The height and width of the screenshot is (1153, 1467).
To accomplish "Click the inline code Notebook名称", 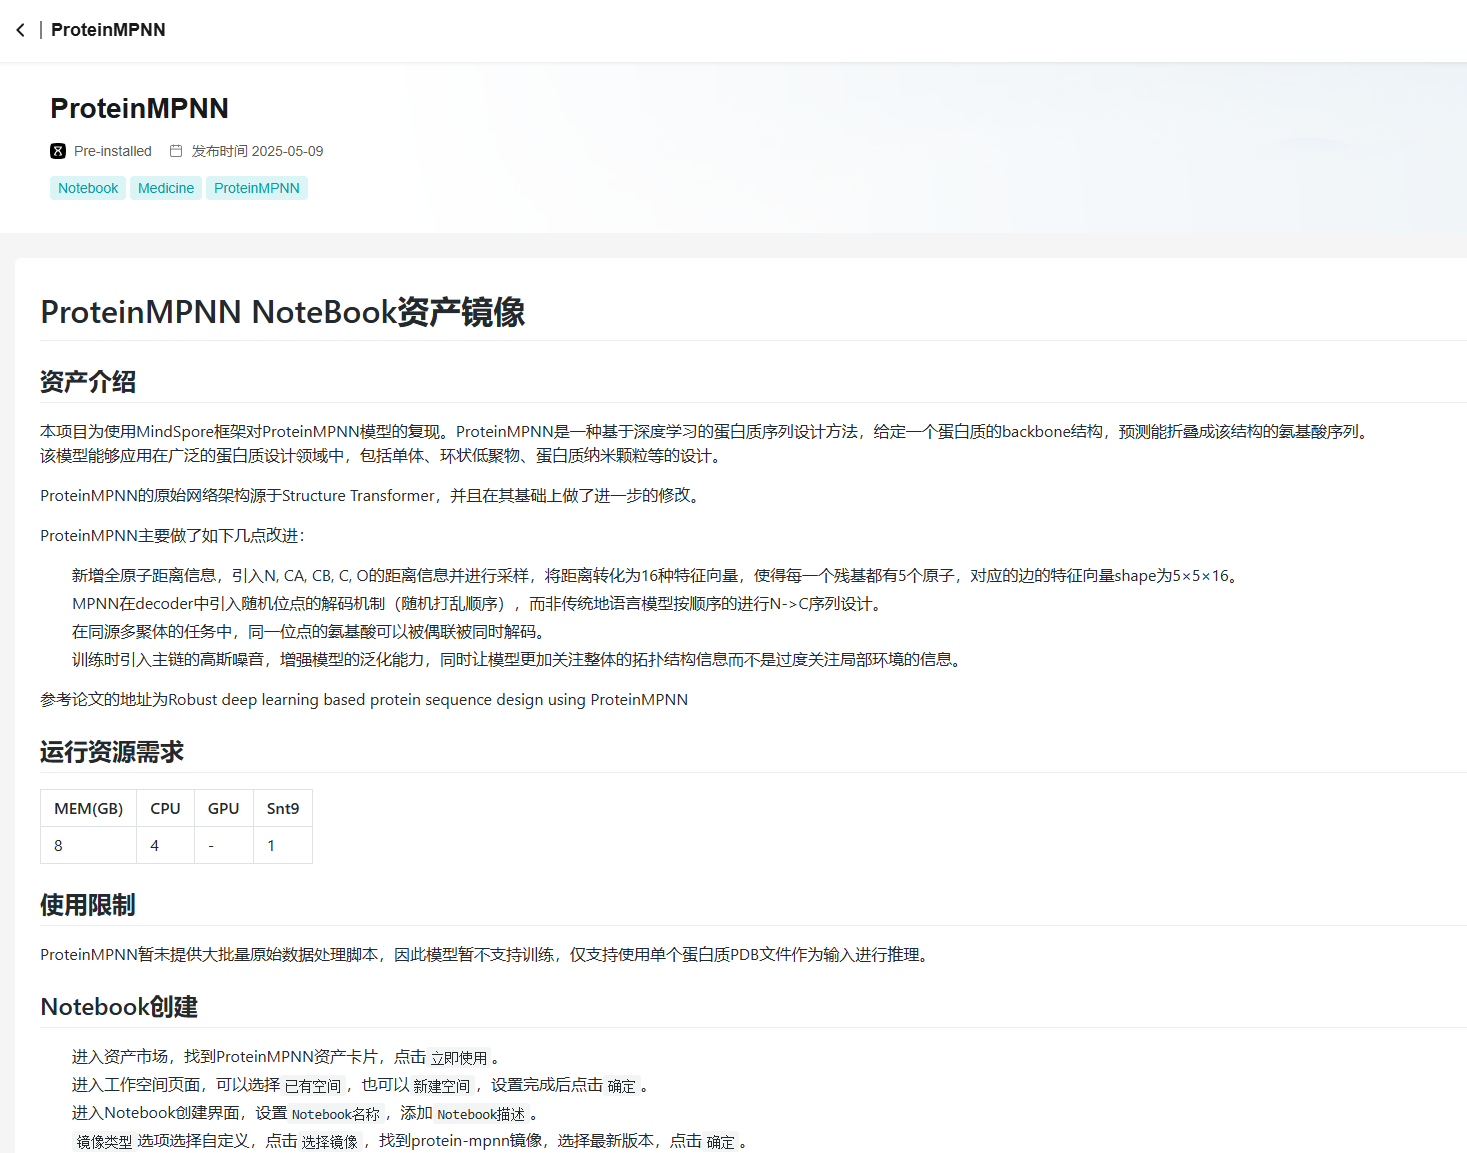I will [x=336, y=1114].
